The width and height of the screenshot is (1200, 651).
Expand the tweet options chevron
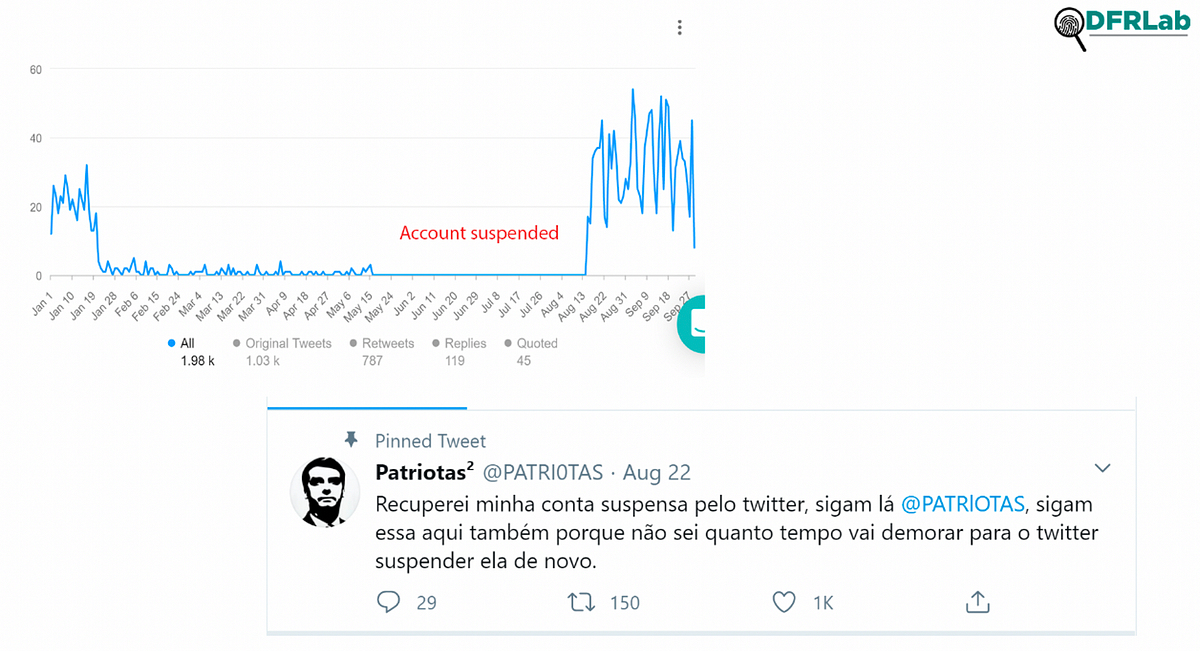1103,468
